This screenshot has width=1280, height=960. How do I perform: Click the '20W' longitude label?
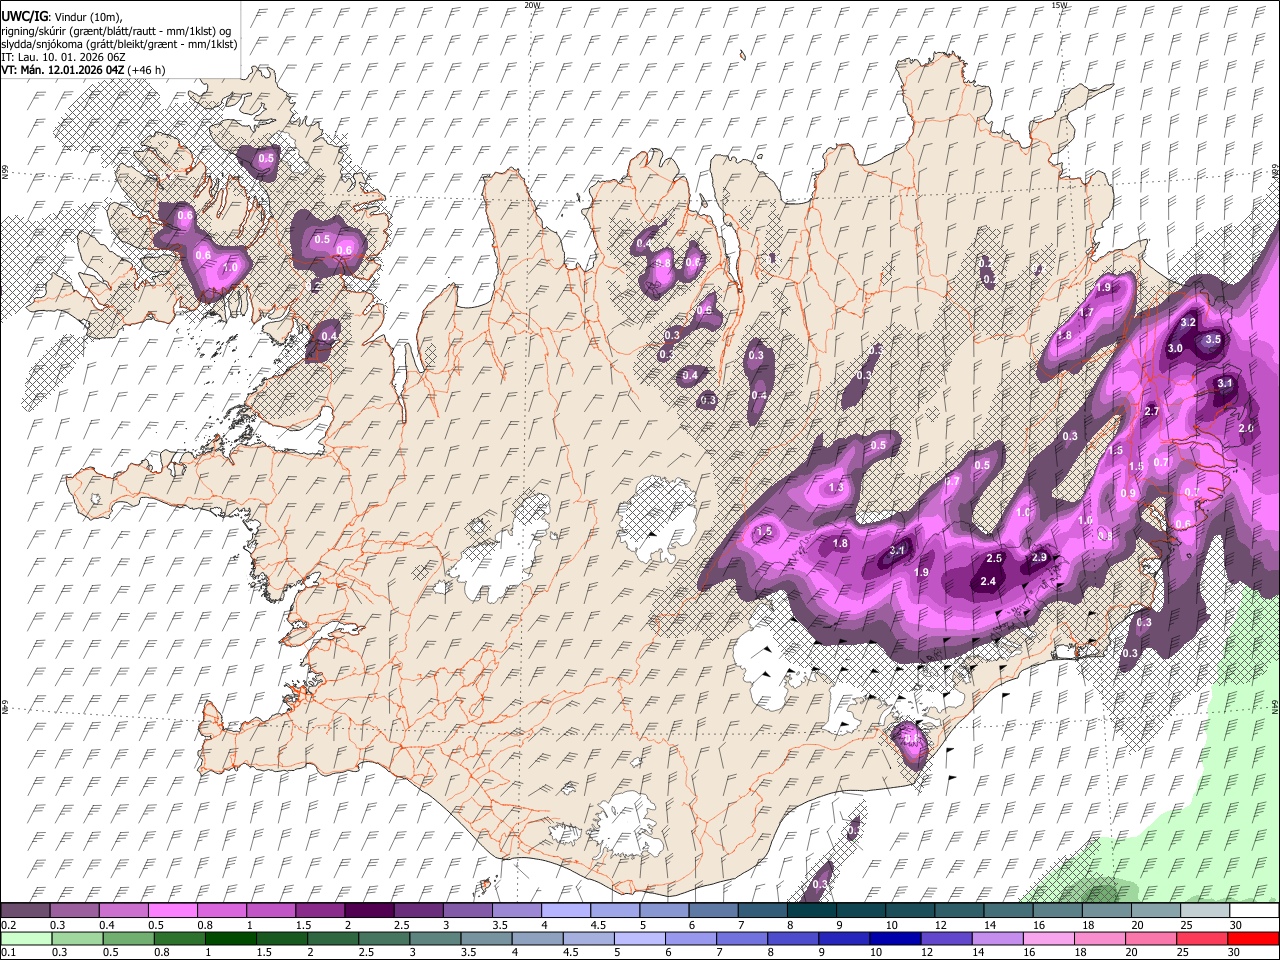tap(532, 5)
